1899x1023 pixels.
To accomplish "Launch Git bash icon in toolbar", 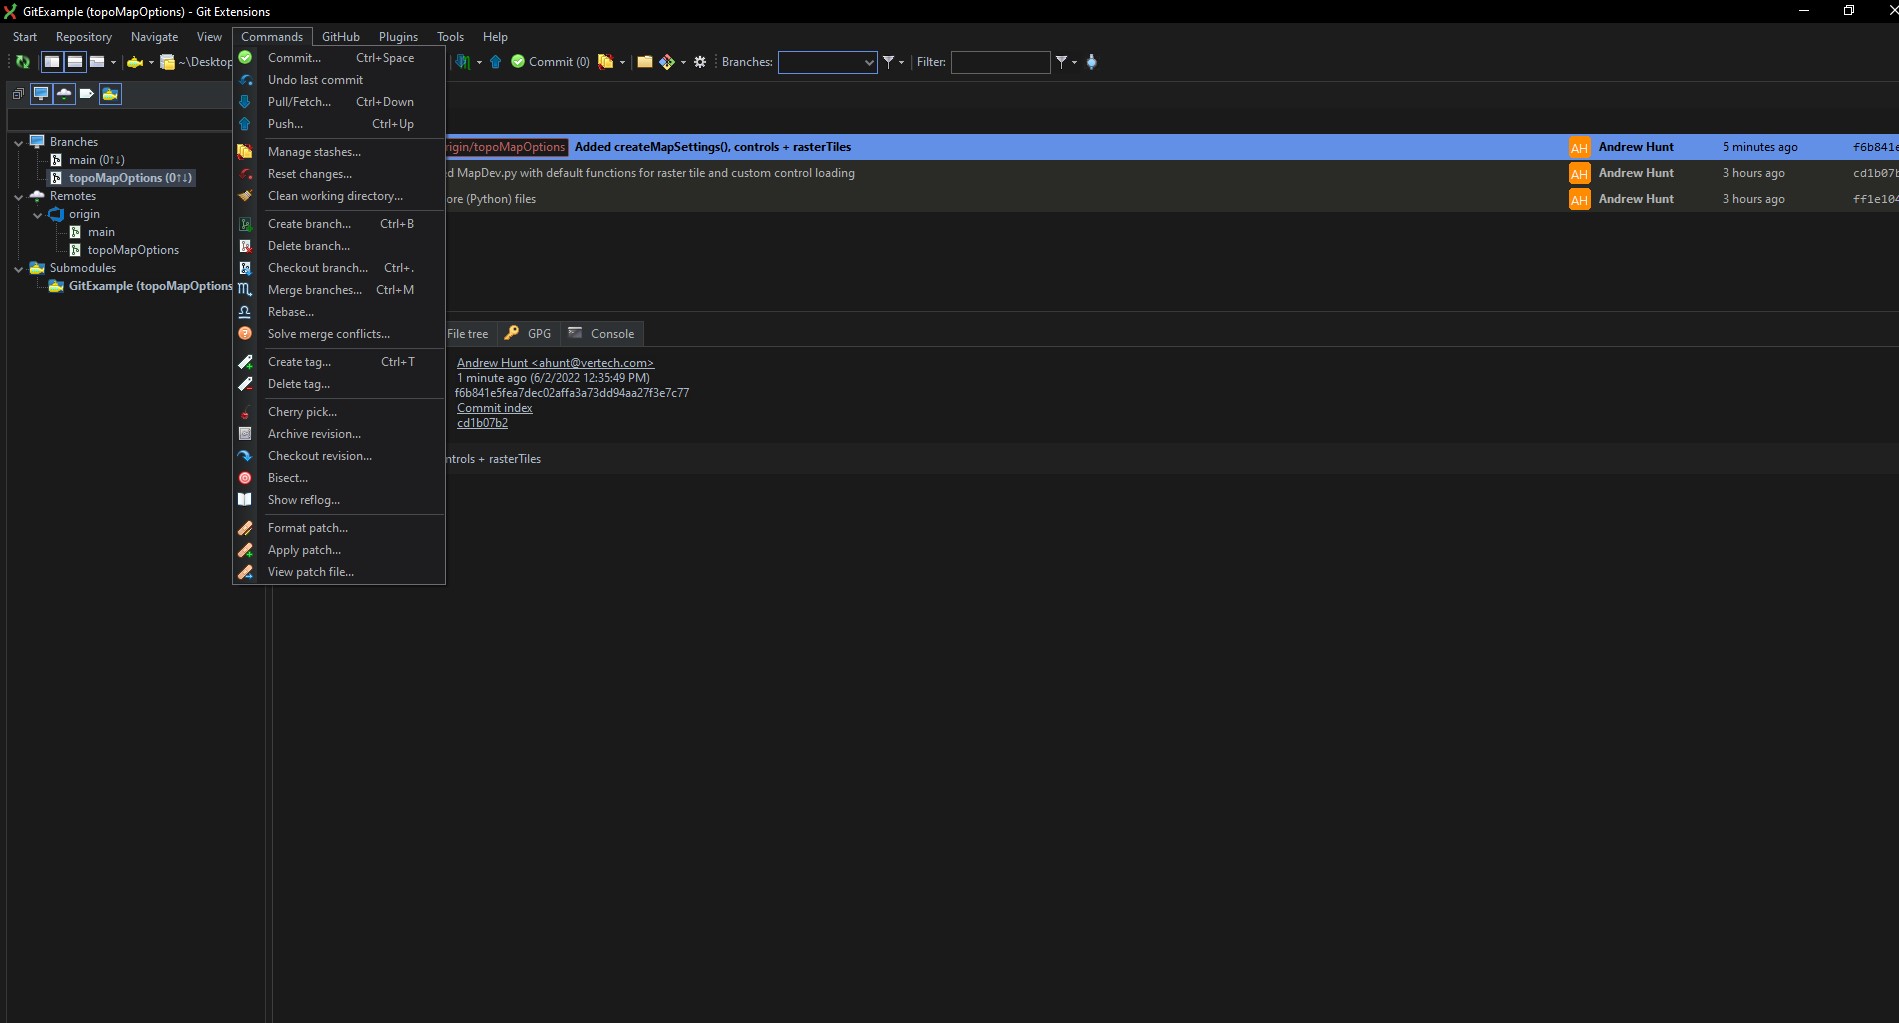I will (667, 62).
